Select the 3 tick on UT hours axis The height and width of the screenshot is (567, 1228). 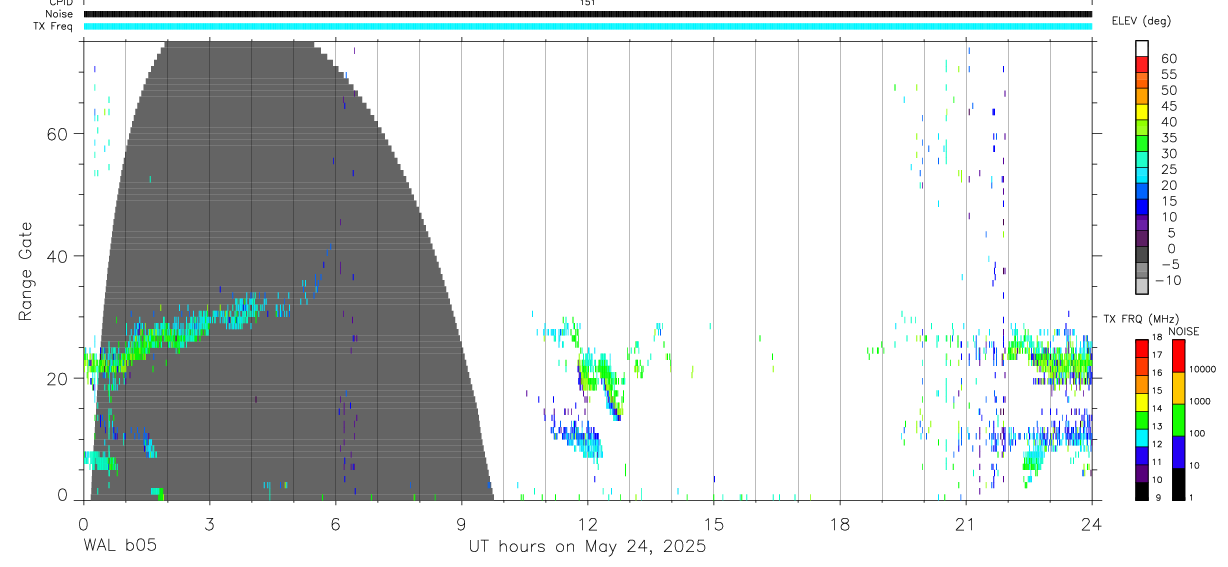pos(209,522)
